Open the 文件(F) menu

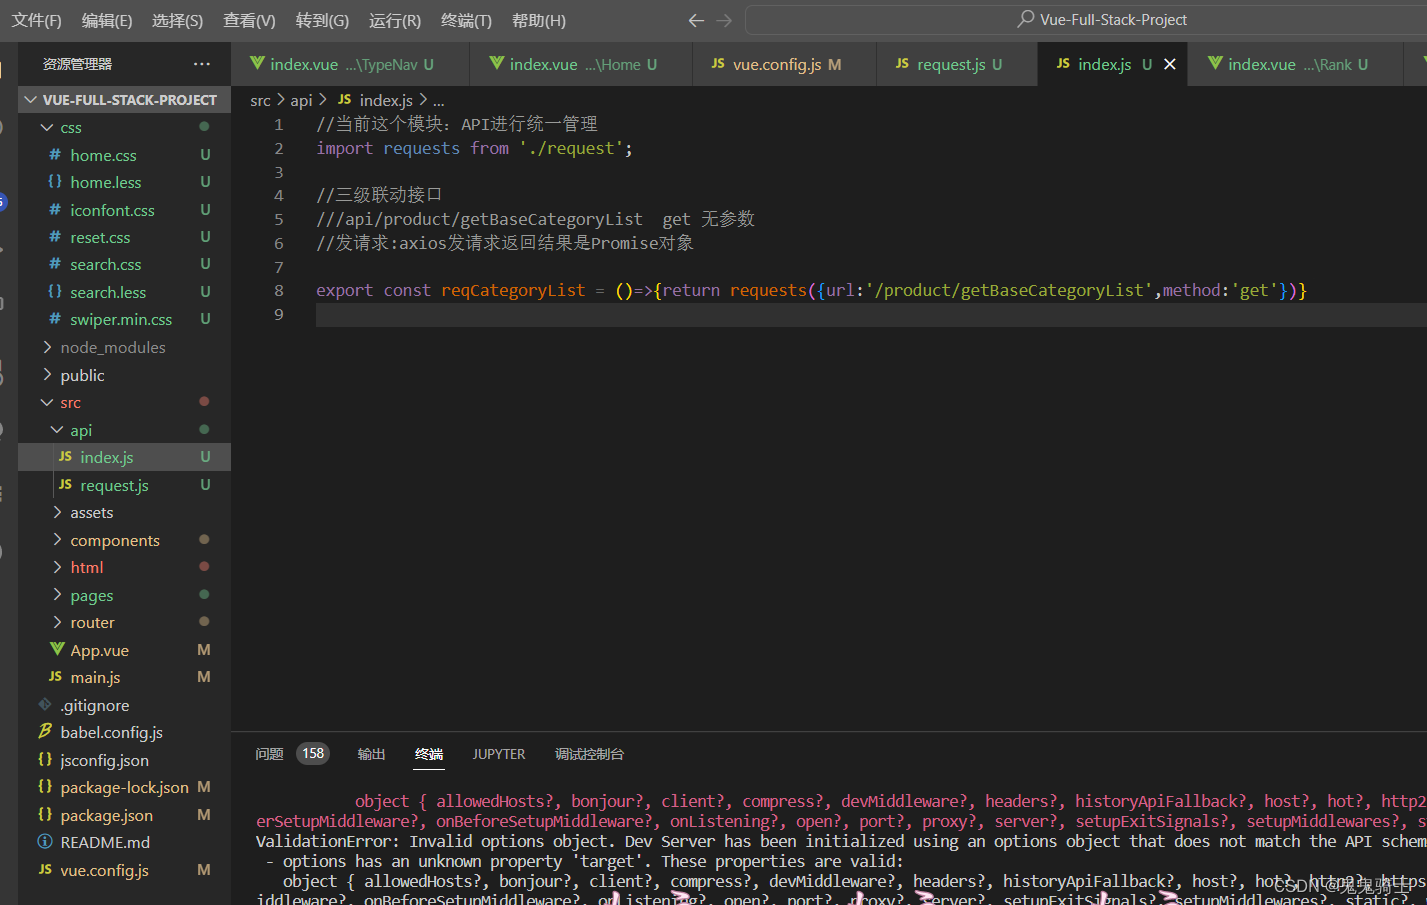36,20
